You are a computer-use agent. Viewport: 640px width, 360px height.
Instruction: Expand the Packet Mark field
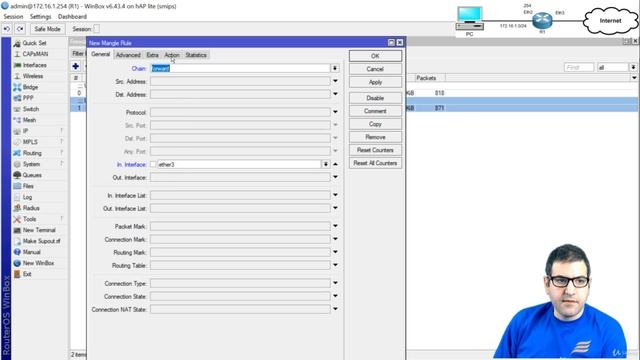tap(335, 226)
